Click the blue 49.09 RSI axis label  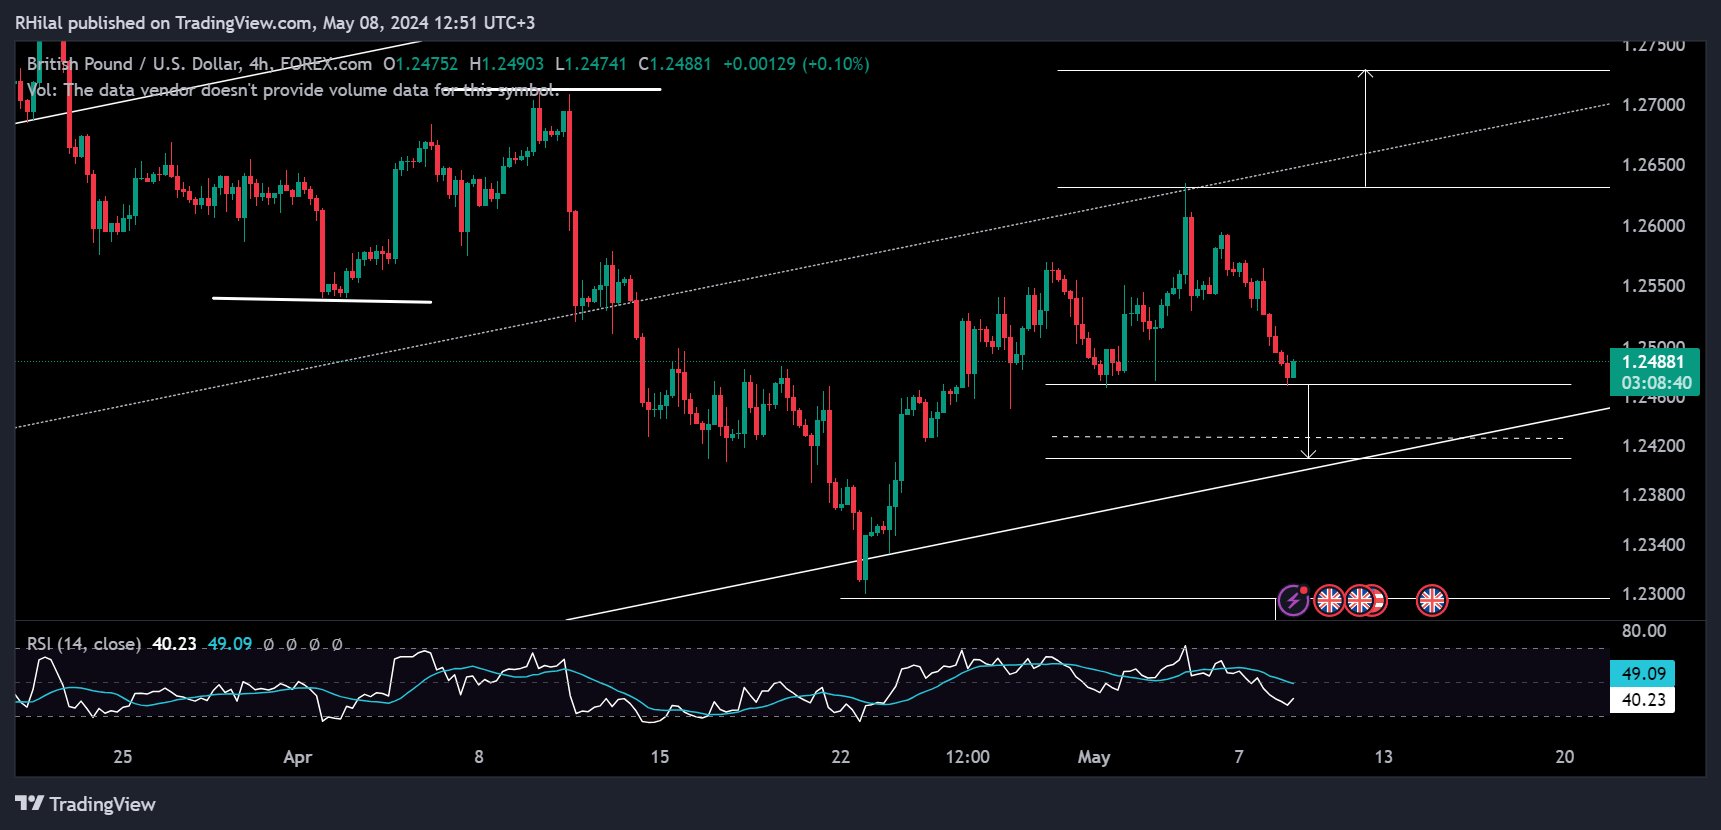click(x=1643, y=673)
